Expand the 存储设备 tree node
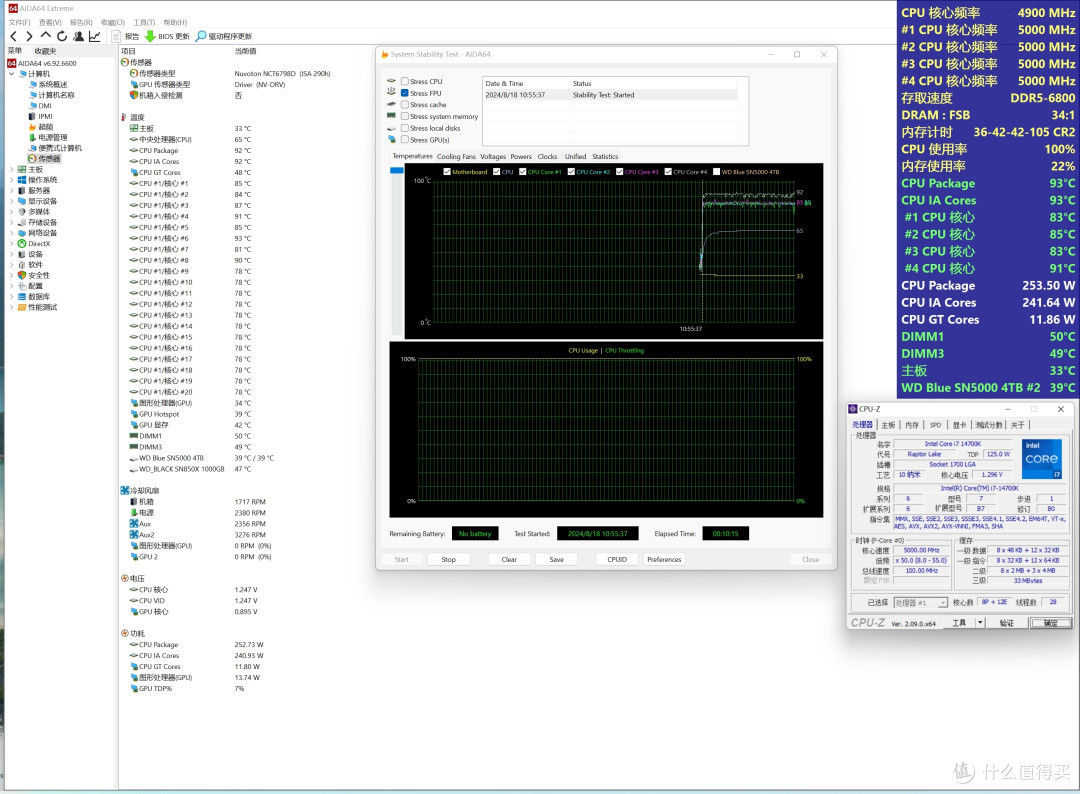The height and width of the screenshot is (794, 1080). click(x=11, y=222)
